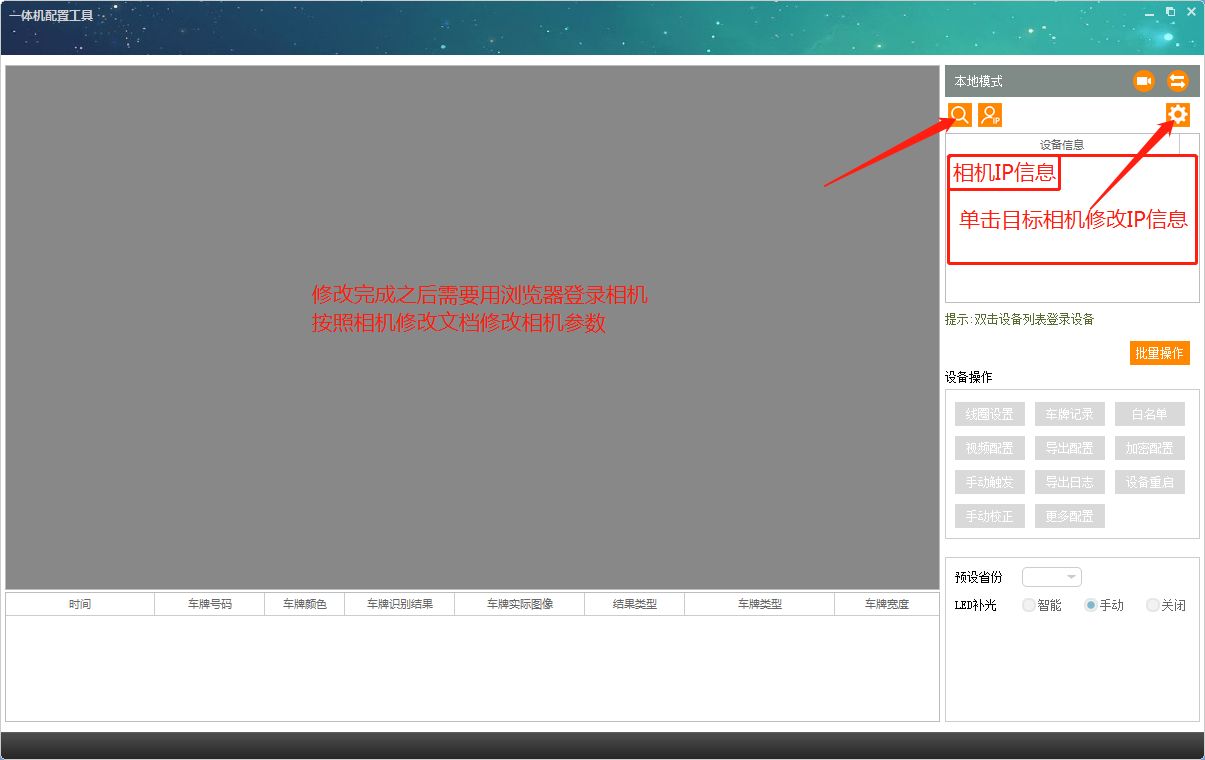Click the 车牌识别结果 column header

pos(400,604)
